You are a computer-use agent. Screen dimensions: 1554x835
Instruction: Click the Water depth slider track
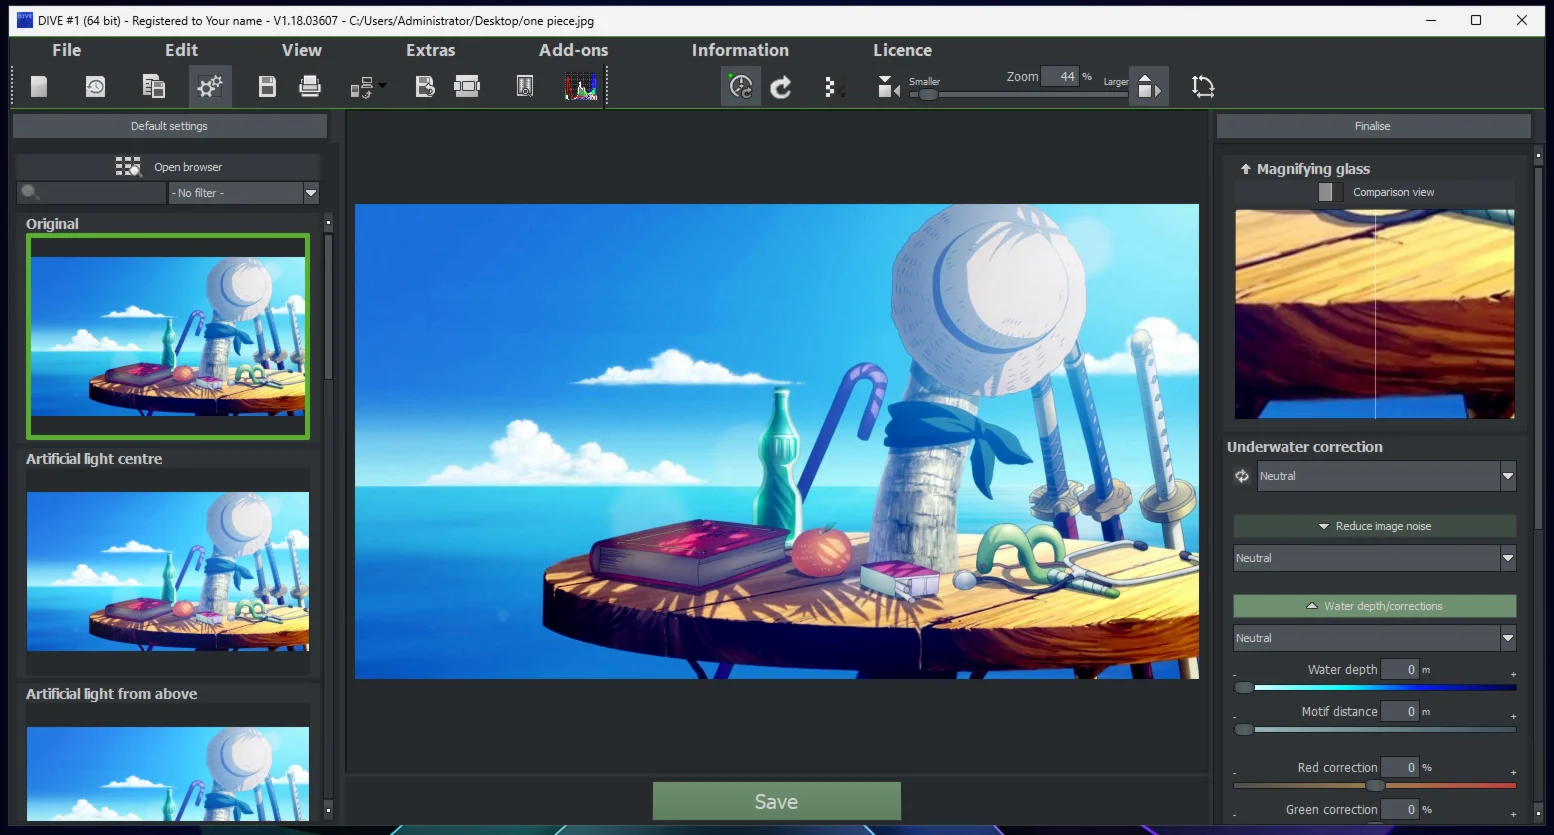[x=1384, y=688]
